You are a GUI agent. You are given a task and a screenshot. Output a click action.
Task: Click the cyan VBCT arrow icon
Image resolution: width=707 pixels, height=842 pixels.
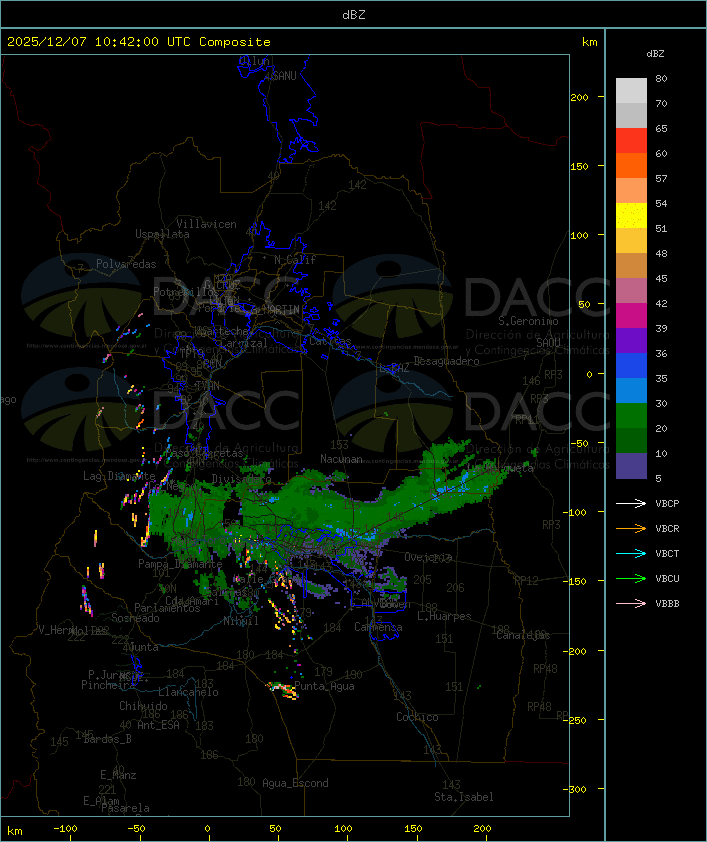(x=631, y=554)
